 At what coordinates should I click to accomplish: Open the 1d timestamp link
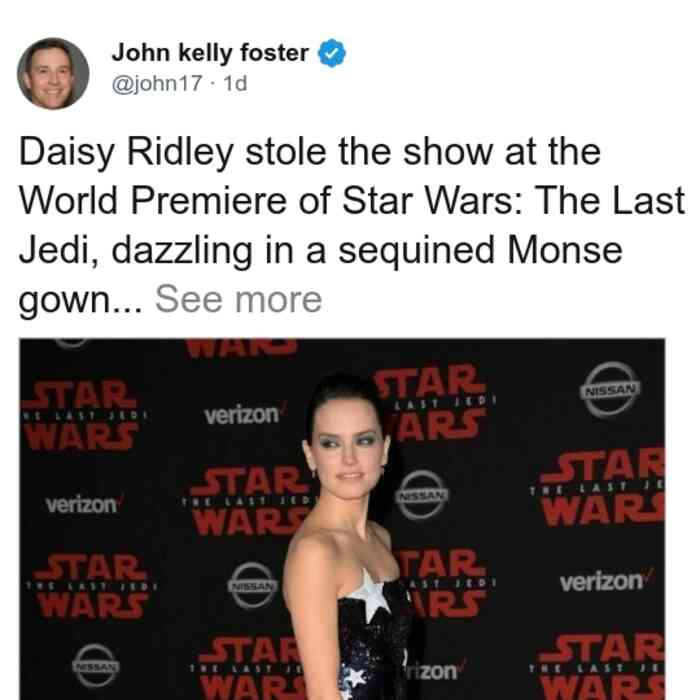pyautogui.click(x=235, y=83)
